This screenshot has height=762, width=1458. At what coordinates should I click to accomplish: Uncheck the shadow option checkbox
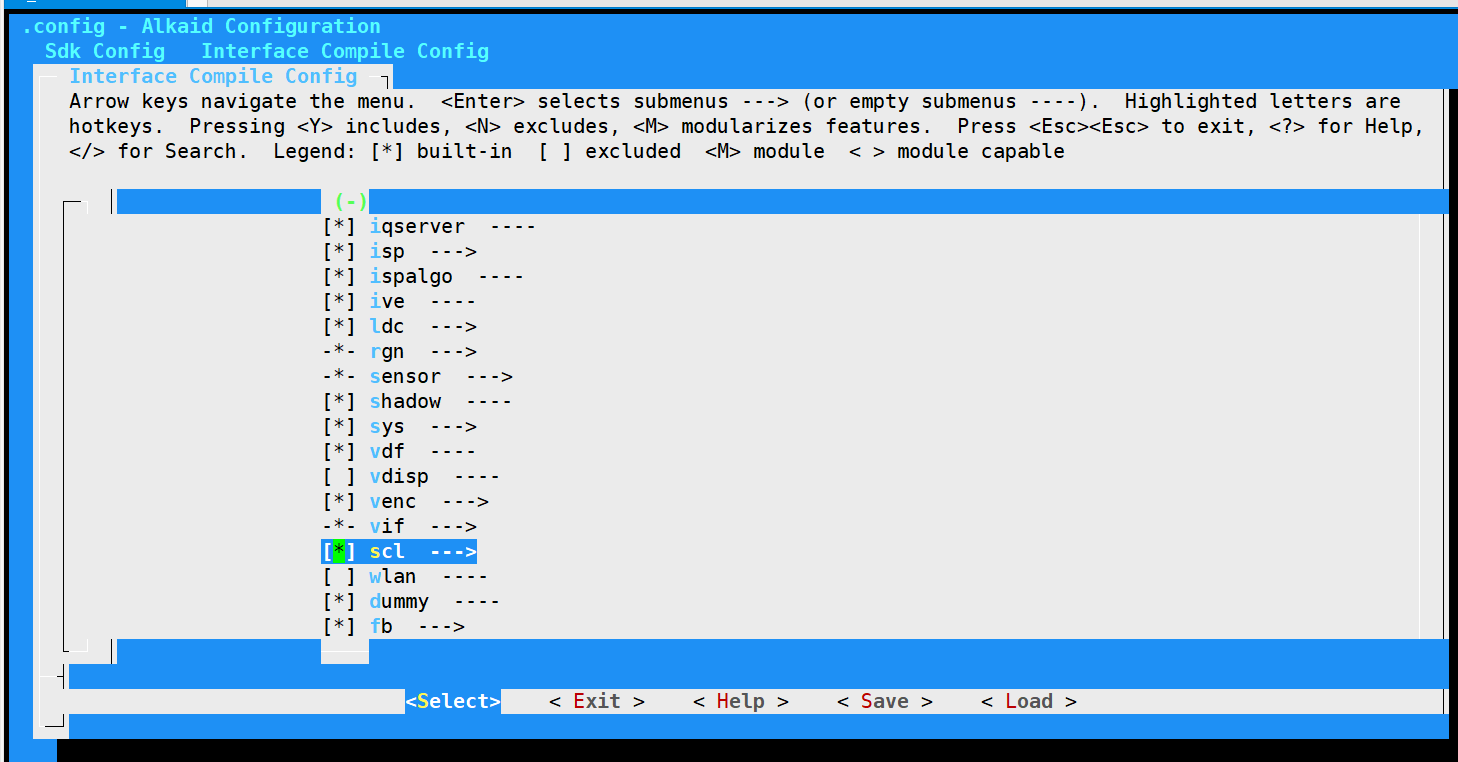click(339, 402)
